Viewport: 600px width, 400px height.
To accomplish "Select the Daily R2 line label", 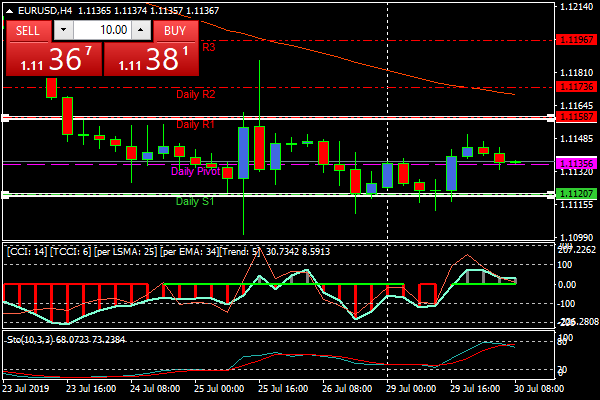I will 195,94.
